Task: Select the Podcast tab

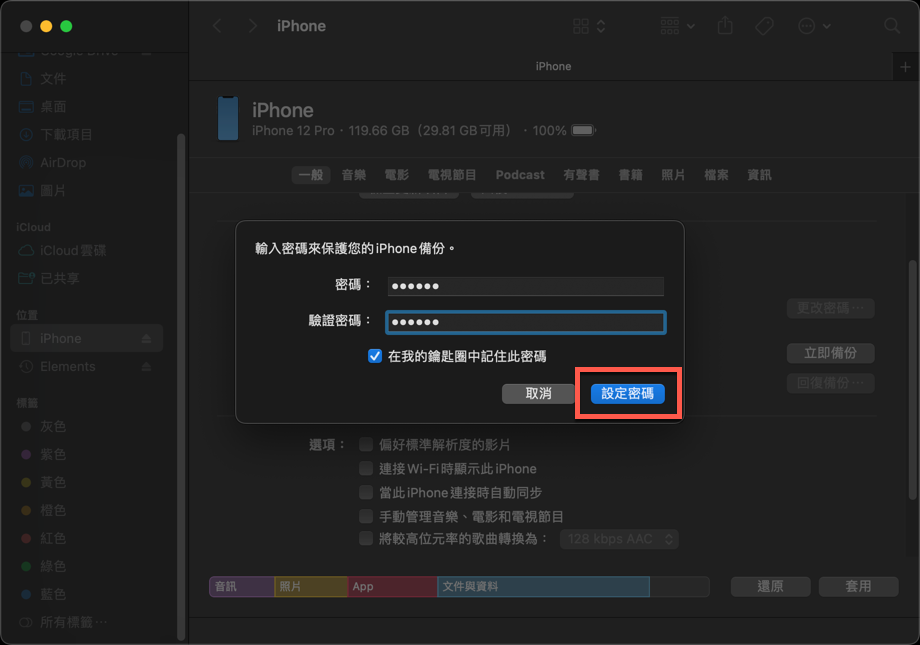Action: point(520,175)
